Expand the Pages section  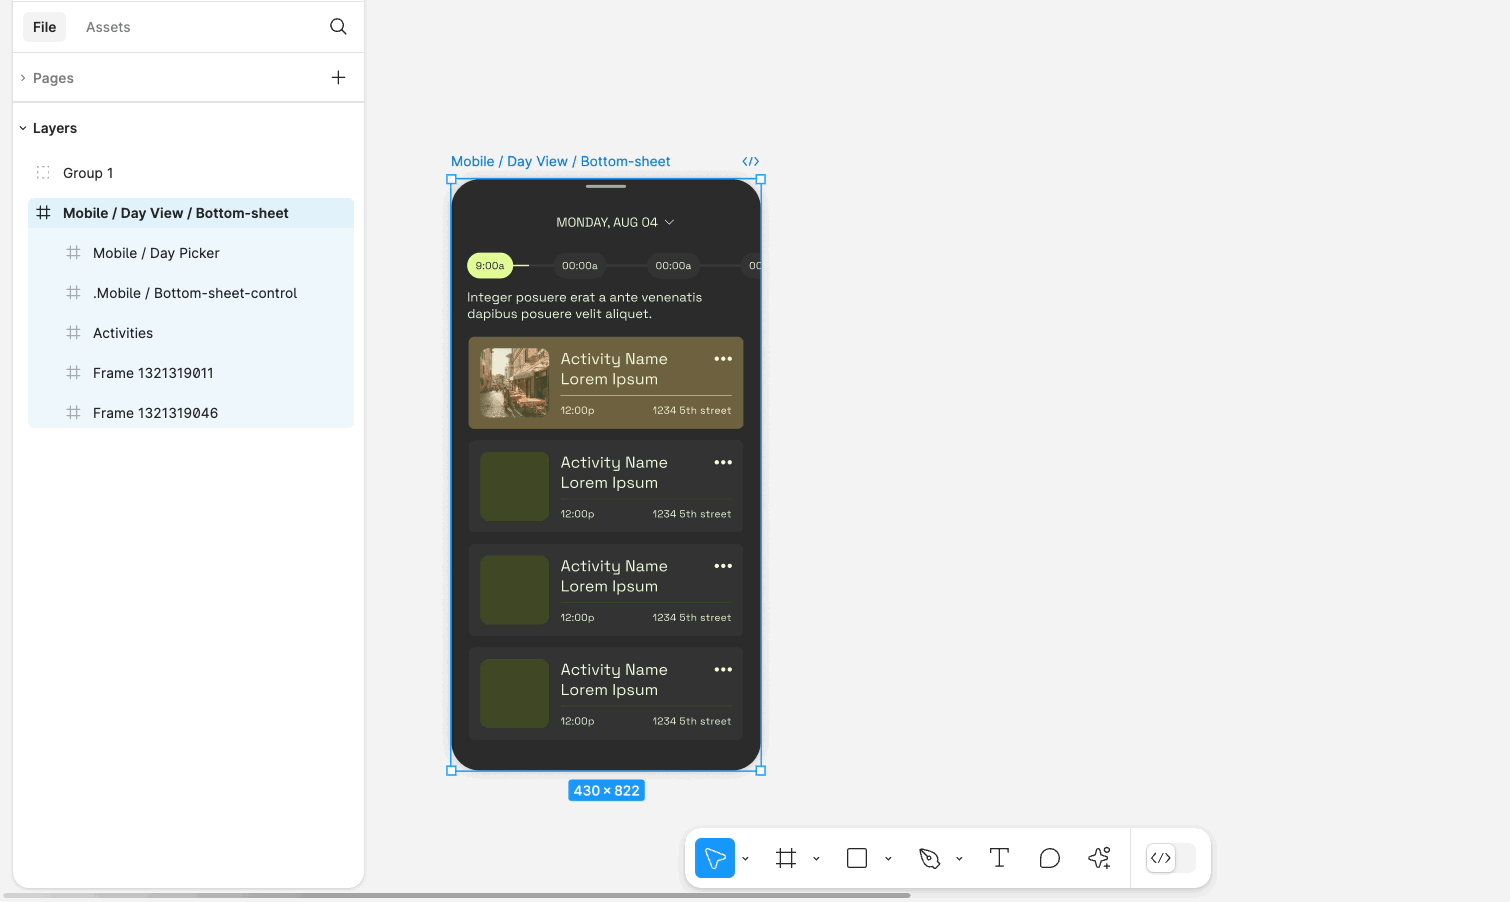pos(23,78)
